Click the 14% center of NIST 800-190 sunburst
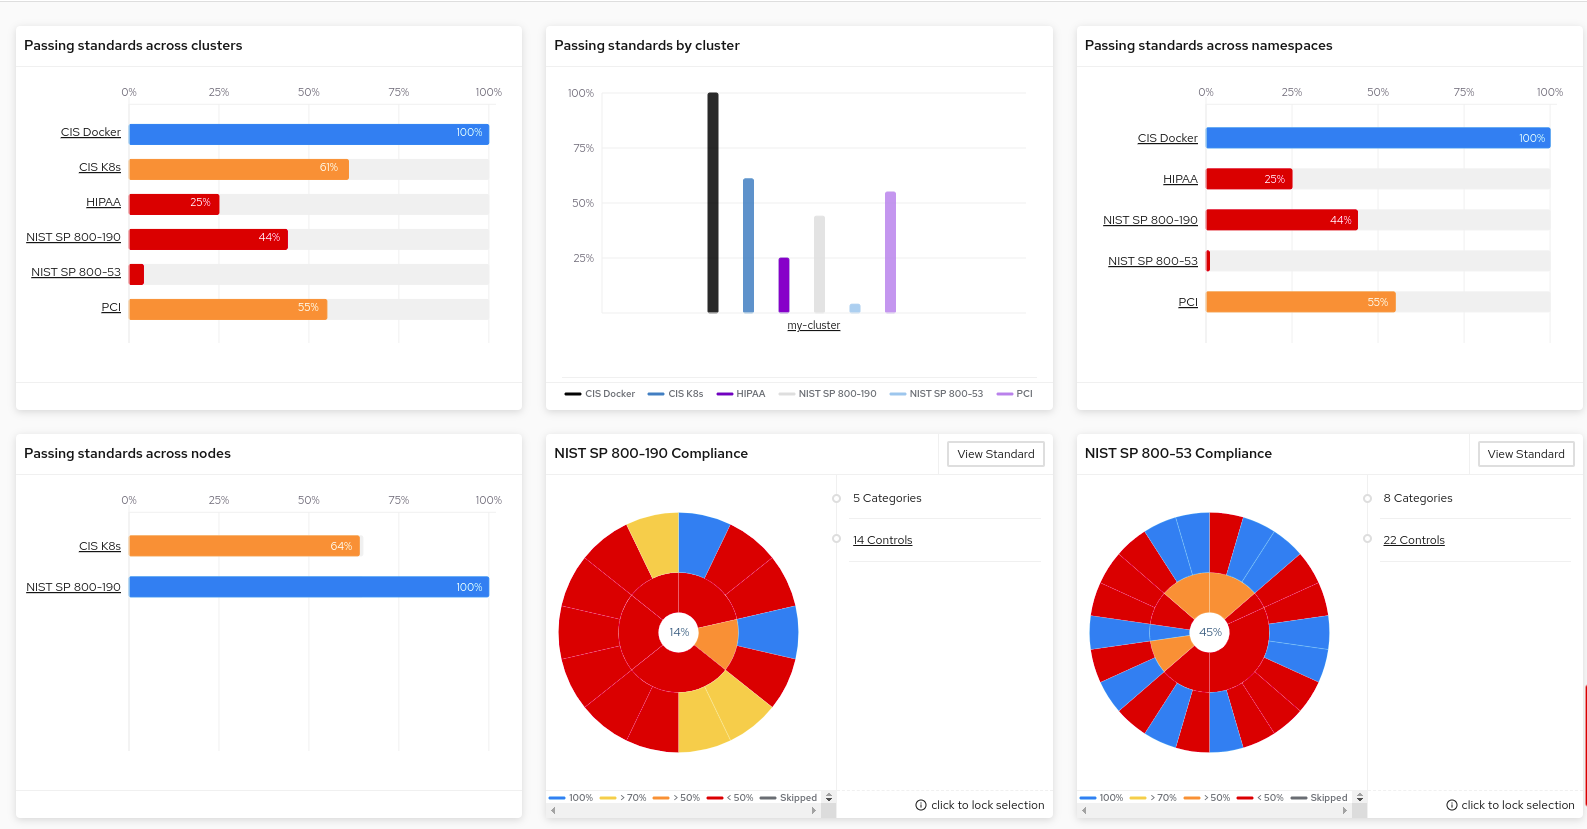This screenshot has width=1587, height=829. click(679, 632)
